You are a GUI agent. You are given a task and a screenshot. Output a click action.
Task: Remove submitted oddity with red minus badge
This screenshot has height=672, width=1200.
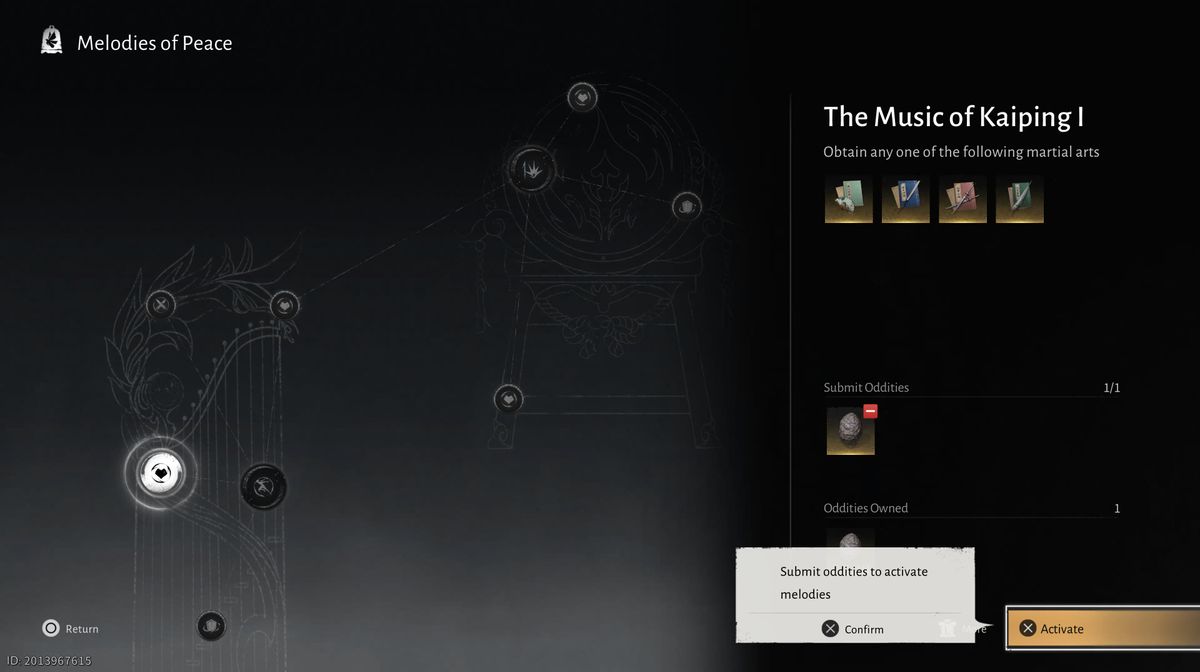click(870, 411)
